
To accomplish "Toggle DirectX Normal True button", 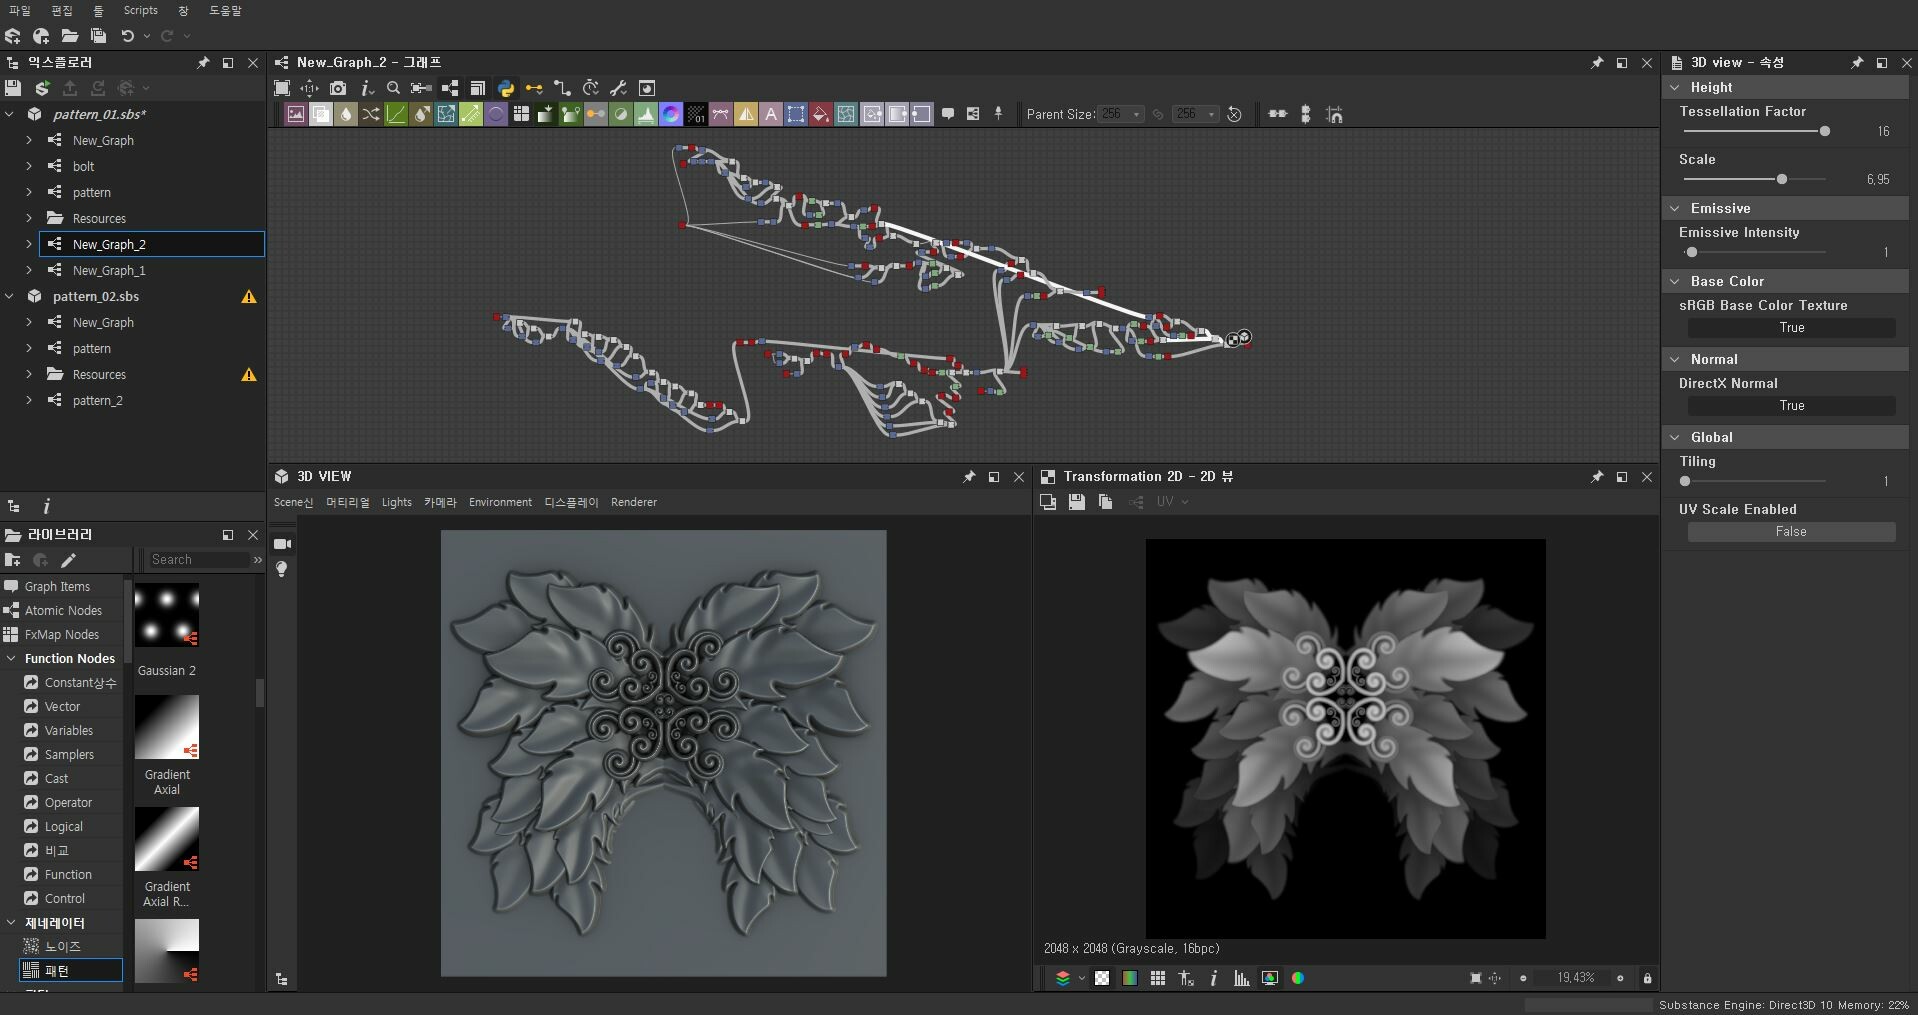I will click(1791, 406).
